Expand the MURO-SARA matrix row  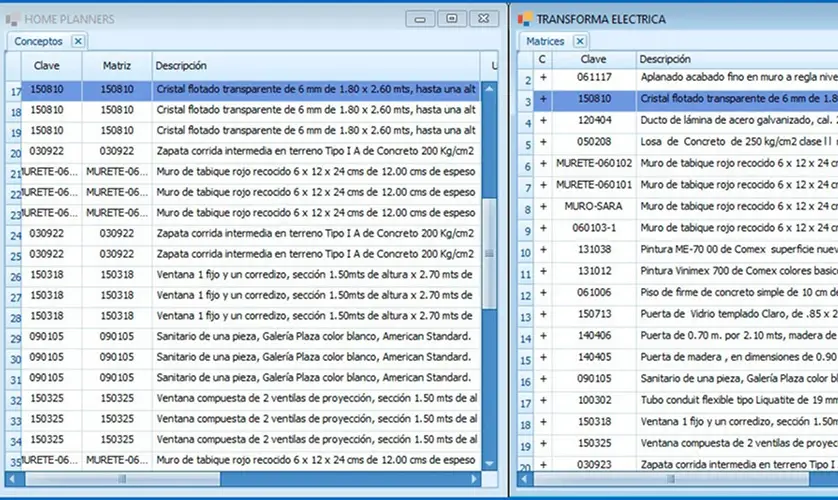pos(543,207)
